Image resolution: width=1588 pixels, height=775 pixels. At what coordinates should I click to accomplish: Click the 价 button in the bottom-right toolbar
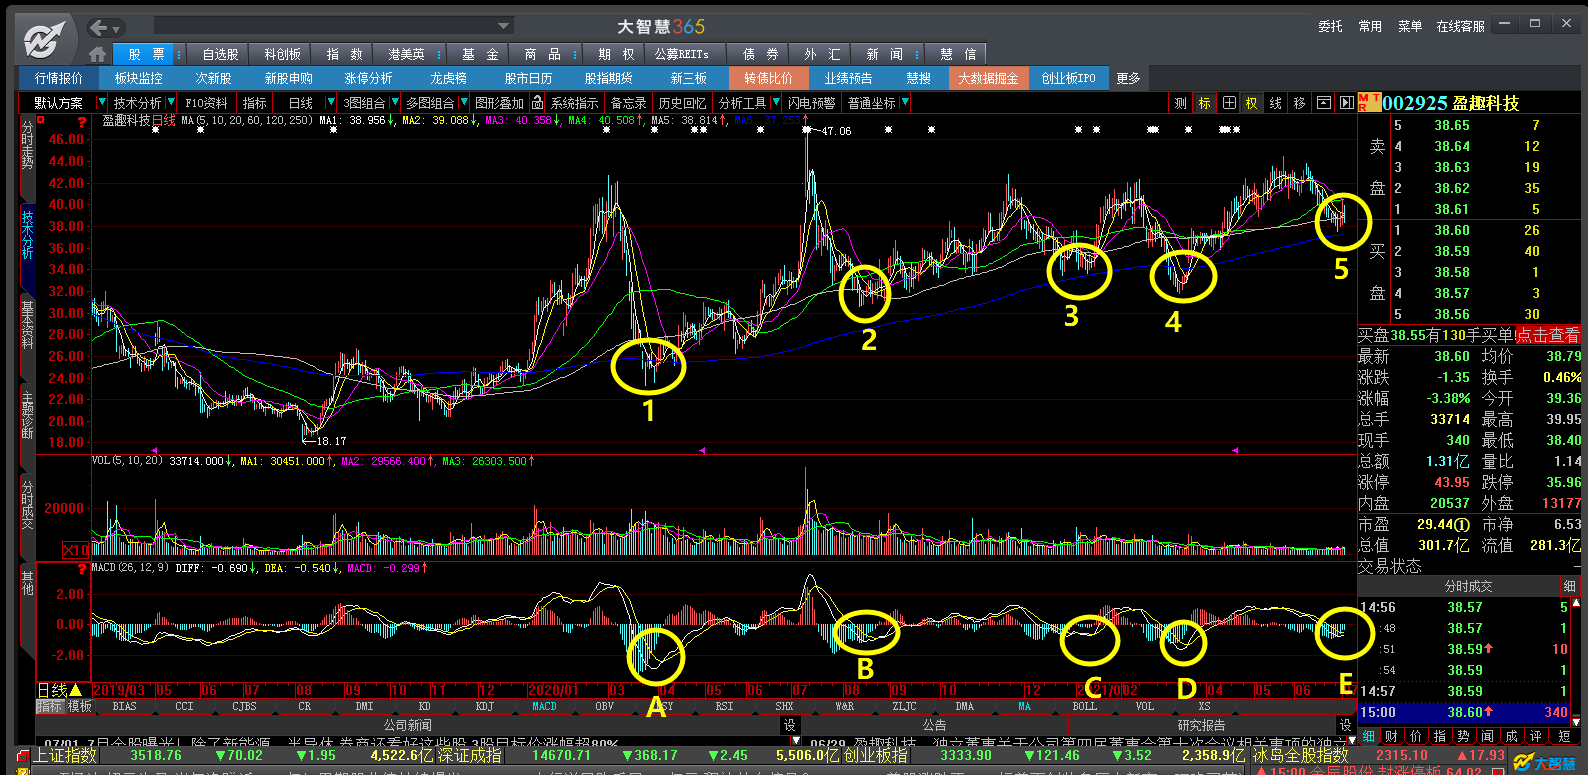(1416, 736)
